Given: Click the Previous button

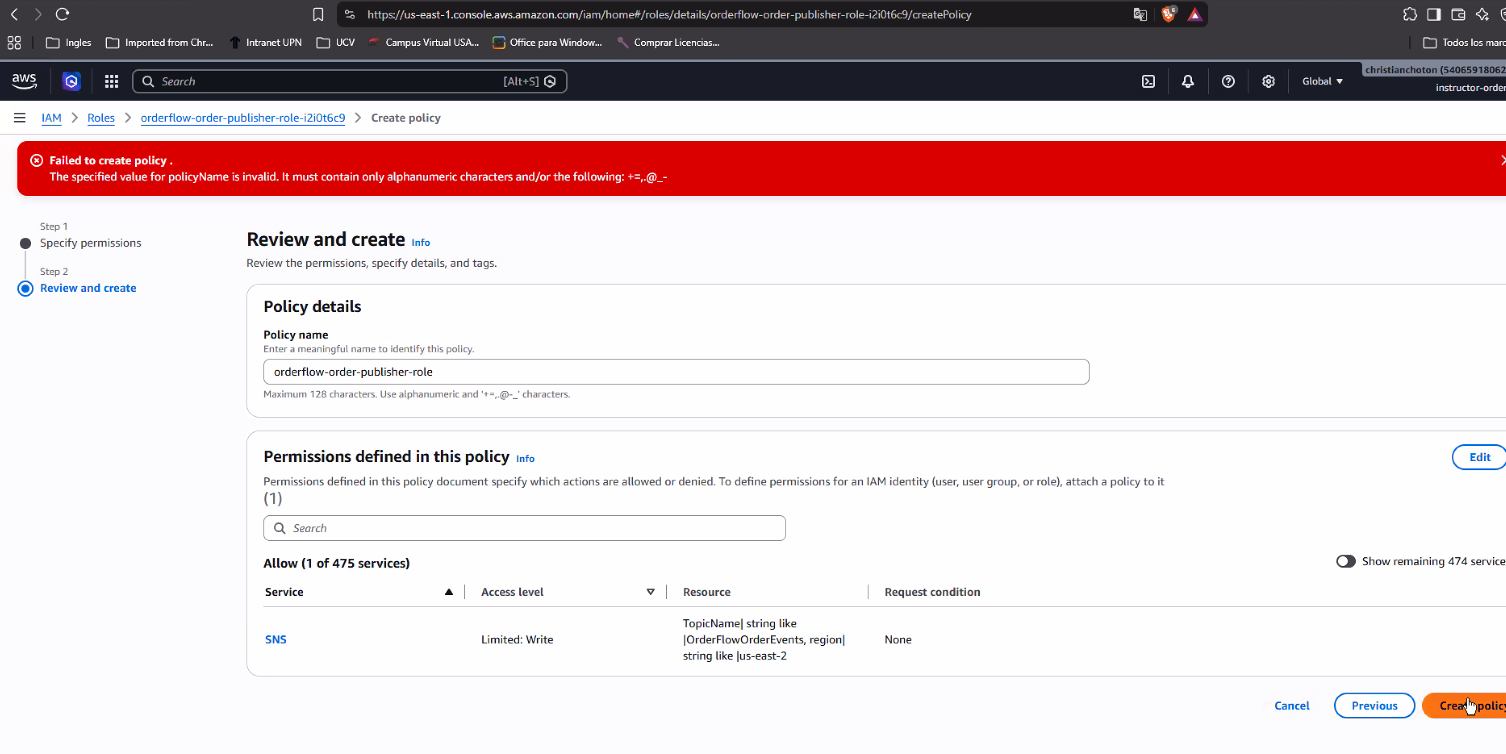Looking at the screenshot, I should click(1374, 706).
